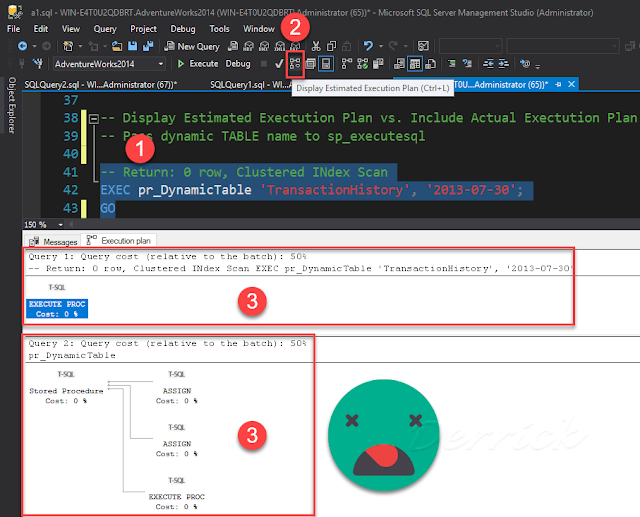Open an Analysis Services XMLA Query
Screen dimensions: 640x517
pos(280,46)
